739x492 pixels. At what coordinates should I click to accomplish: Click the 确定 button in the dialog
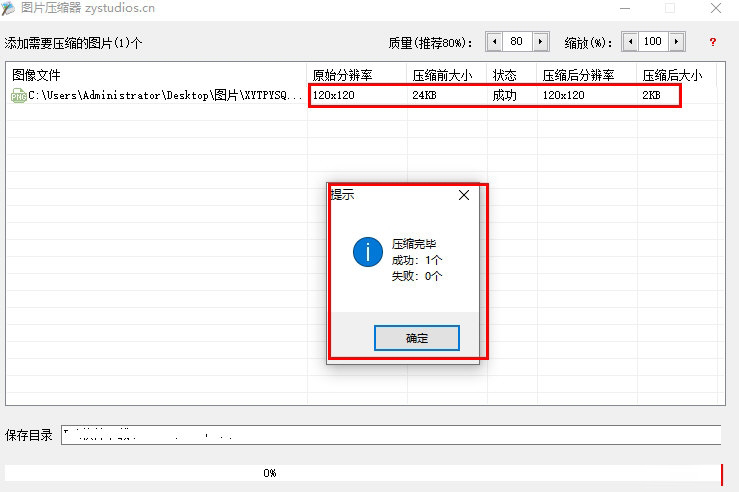tap(417, 338)
